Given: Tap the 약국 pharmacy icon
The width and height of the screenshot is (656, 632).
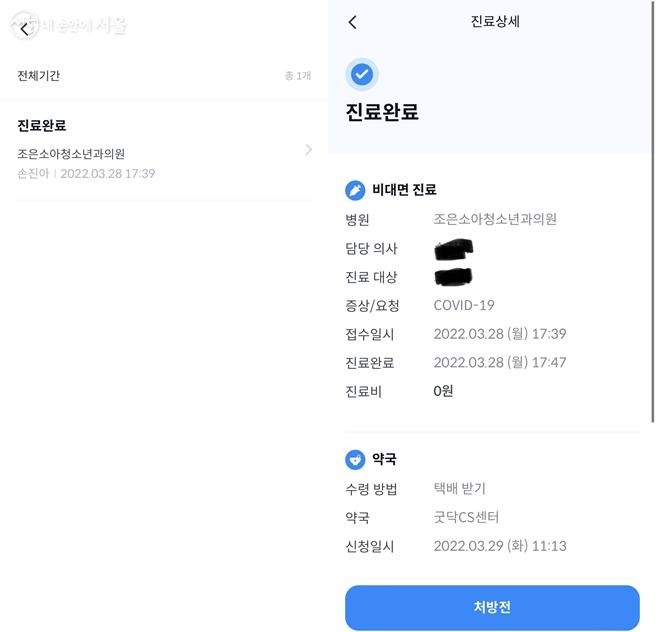Looking at the screenshot, I should (355, 459).
